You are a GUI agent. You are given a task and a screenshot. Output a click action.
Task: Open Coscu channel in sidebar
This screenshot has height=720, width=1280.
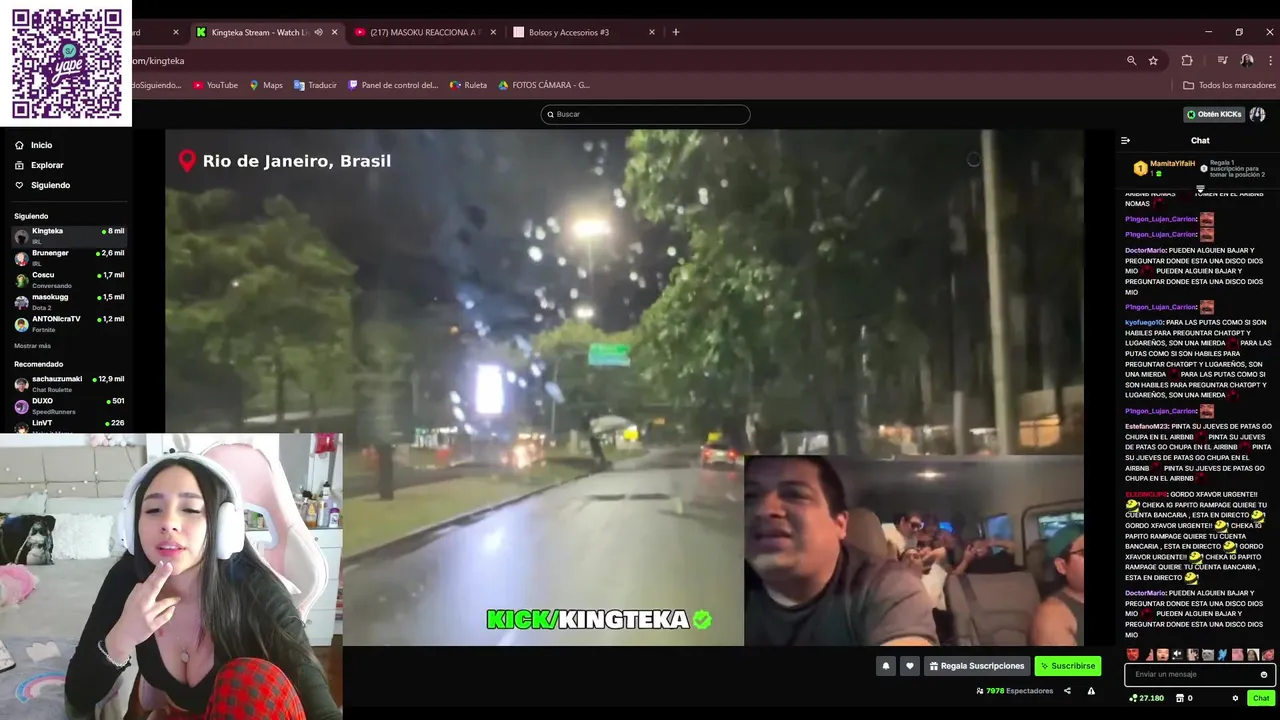(x=68, y=280)
